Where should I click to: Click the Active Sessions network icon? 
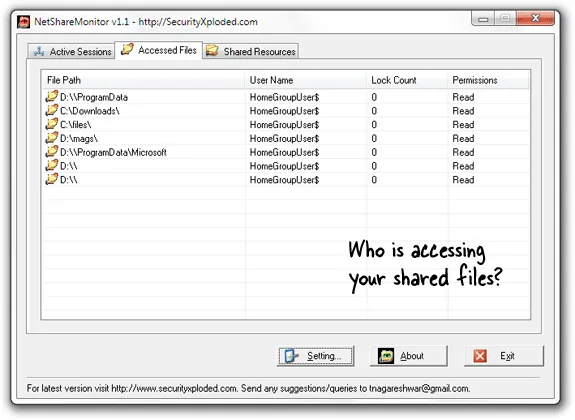[39, 51]
